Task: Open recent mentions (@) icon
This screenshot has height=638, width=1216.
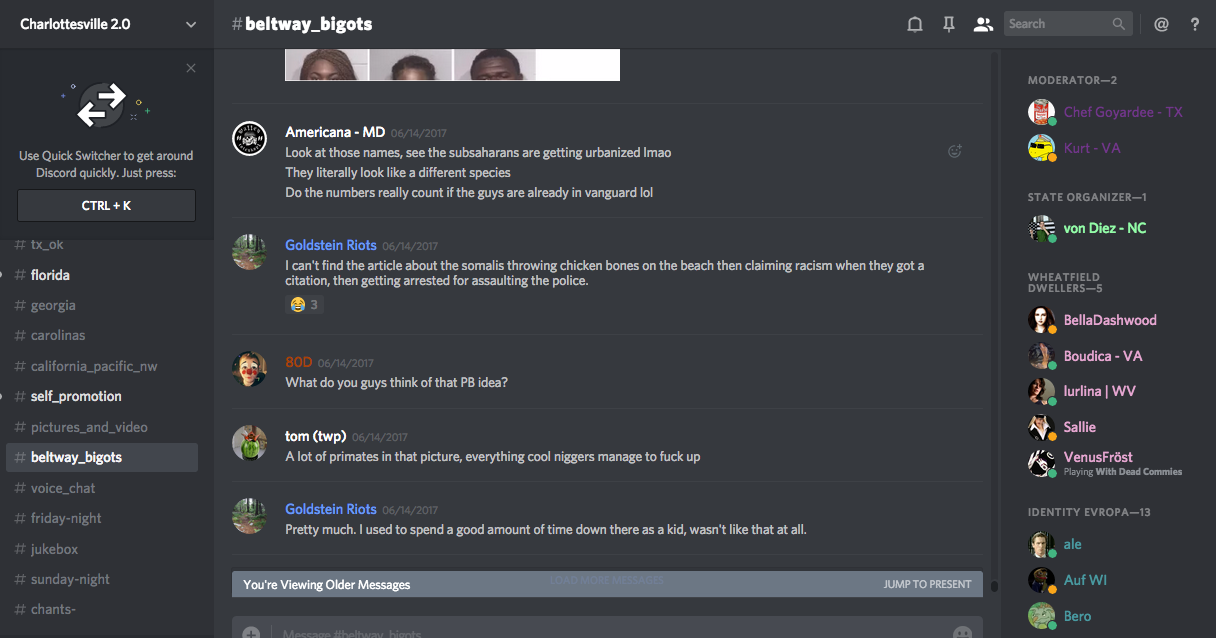Action: click(x=1161, y=25)
